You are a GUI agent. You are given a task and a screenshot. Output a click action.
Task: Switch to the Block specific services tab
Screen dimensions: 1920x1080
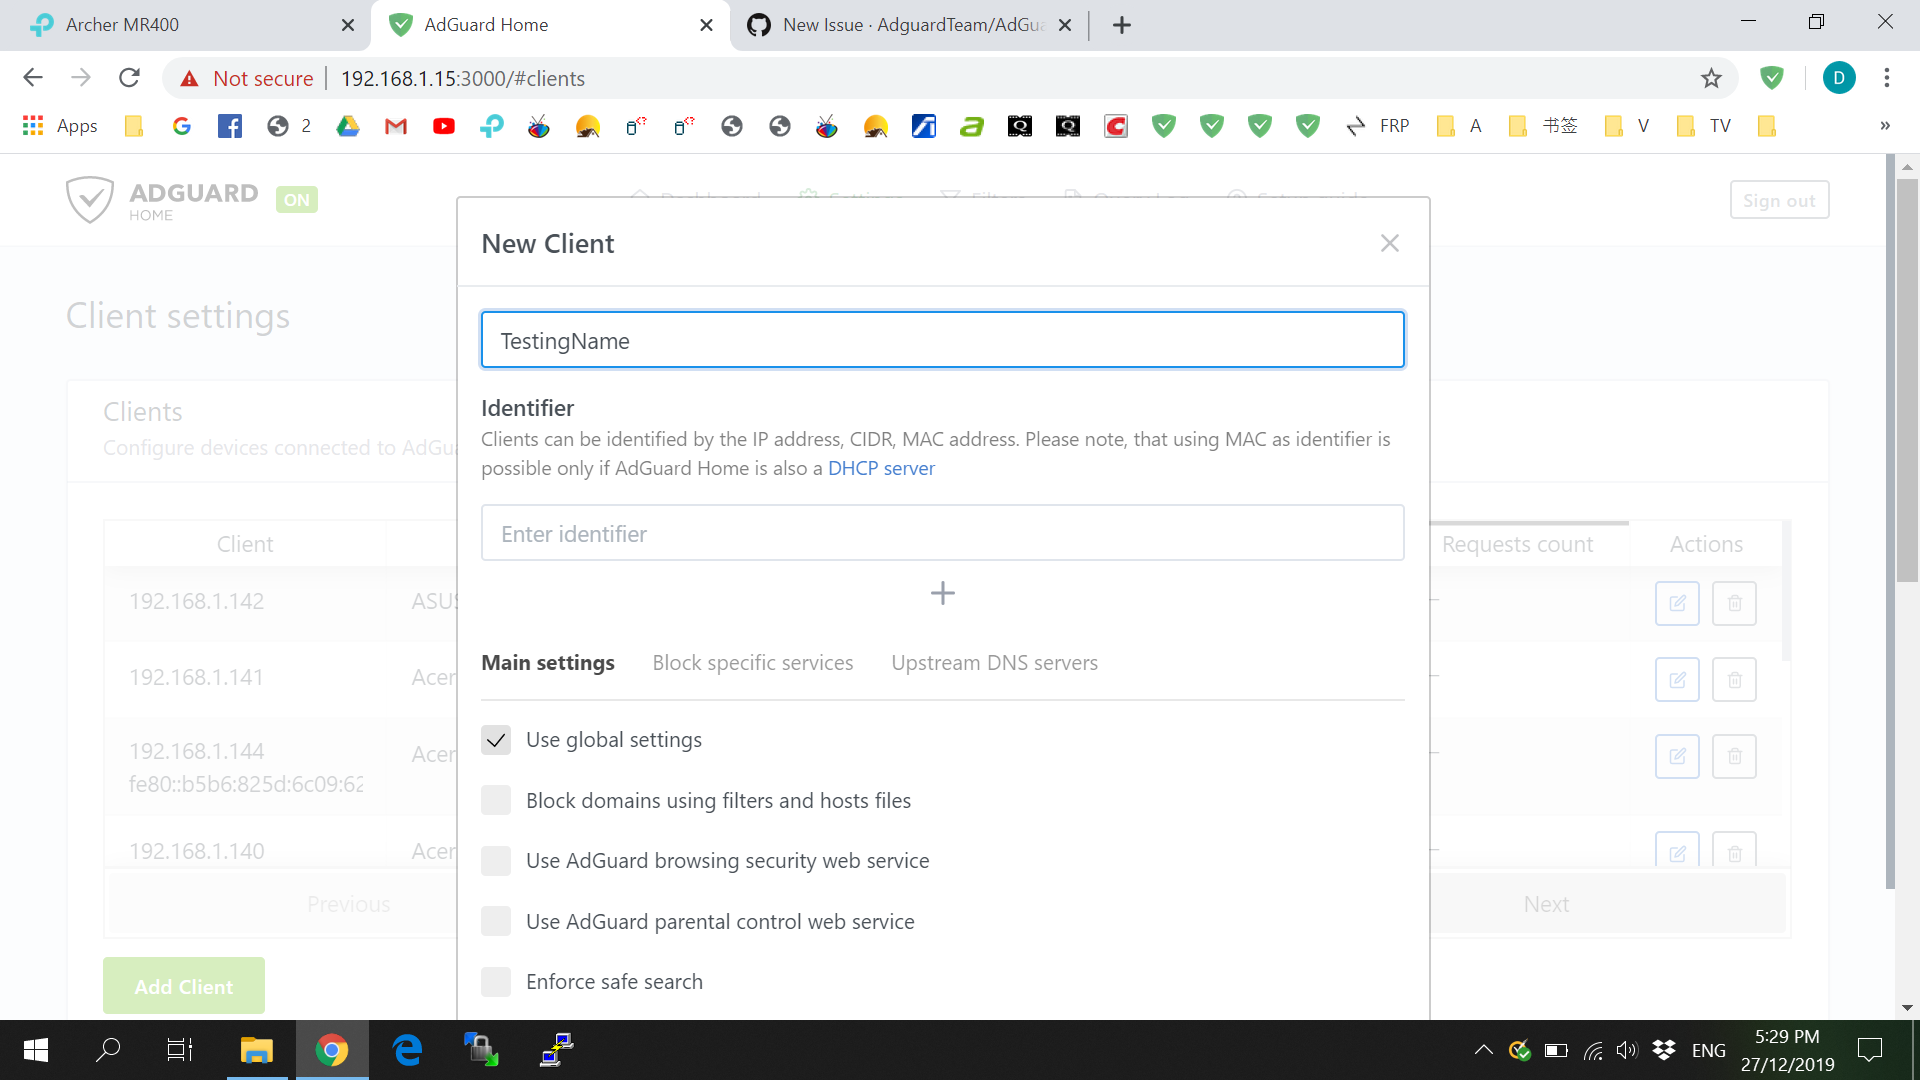(x=752, y=662)
